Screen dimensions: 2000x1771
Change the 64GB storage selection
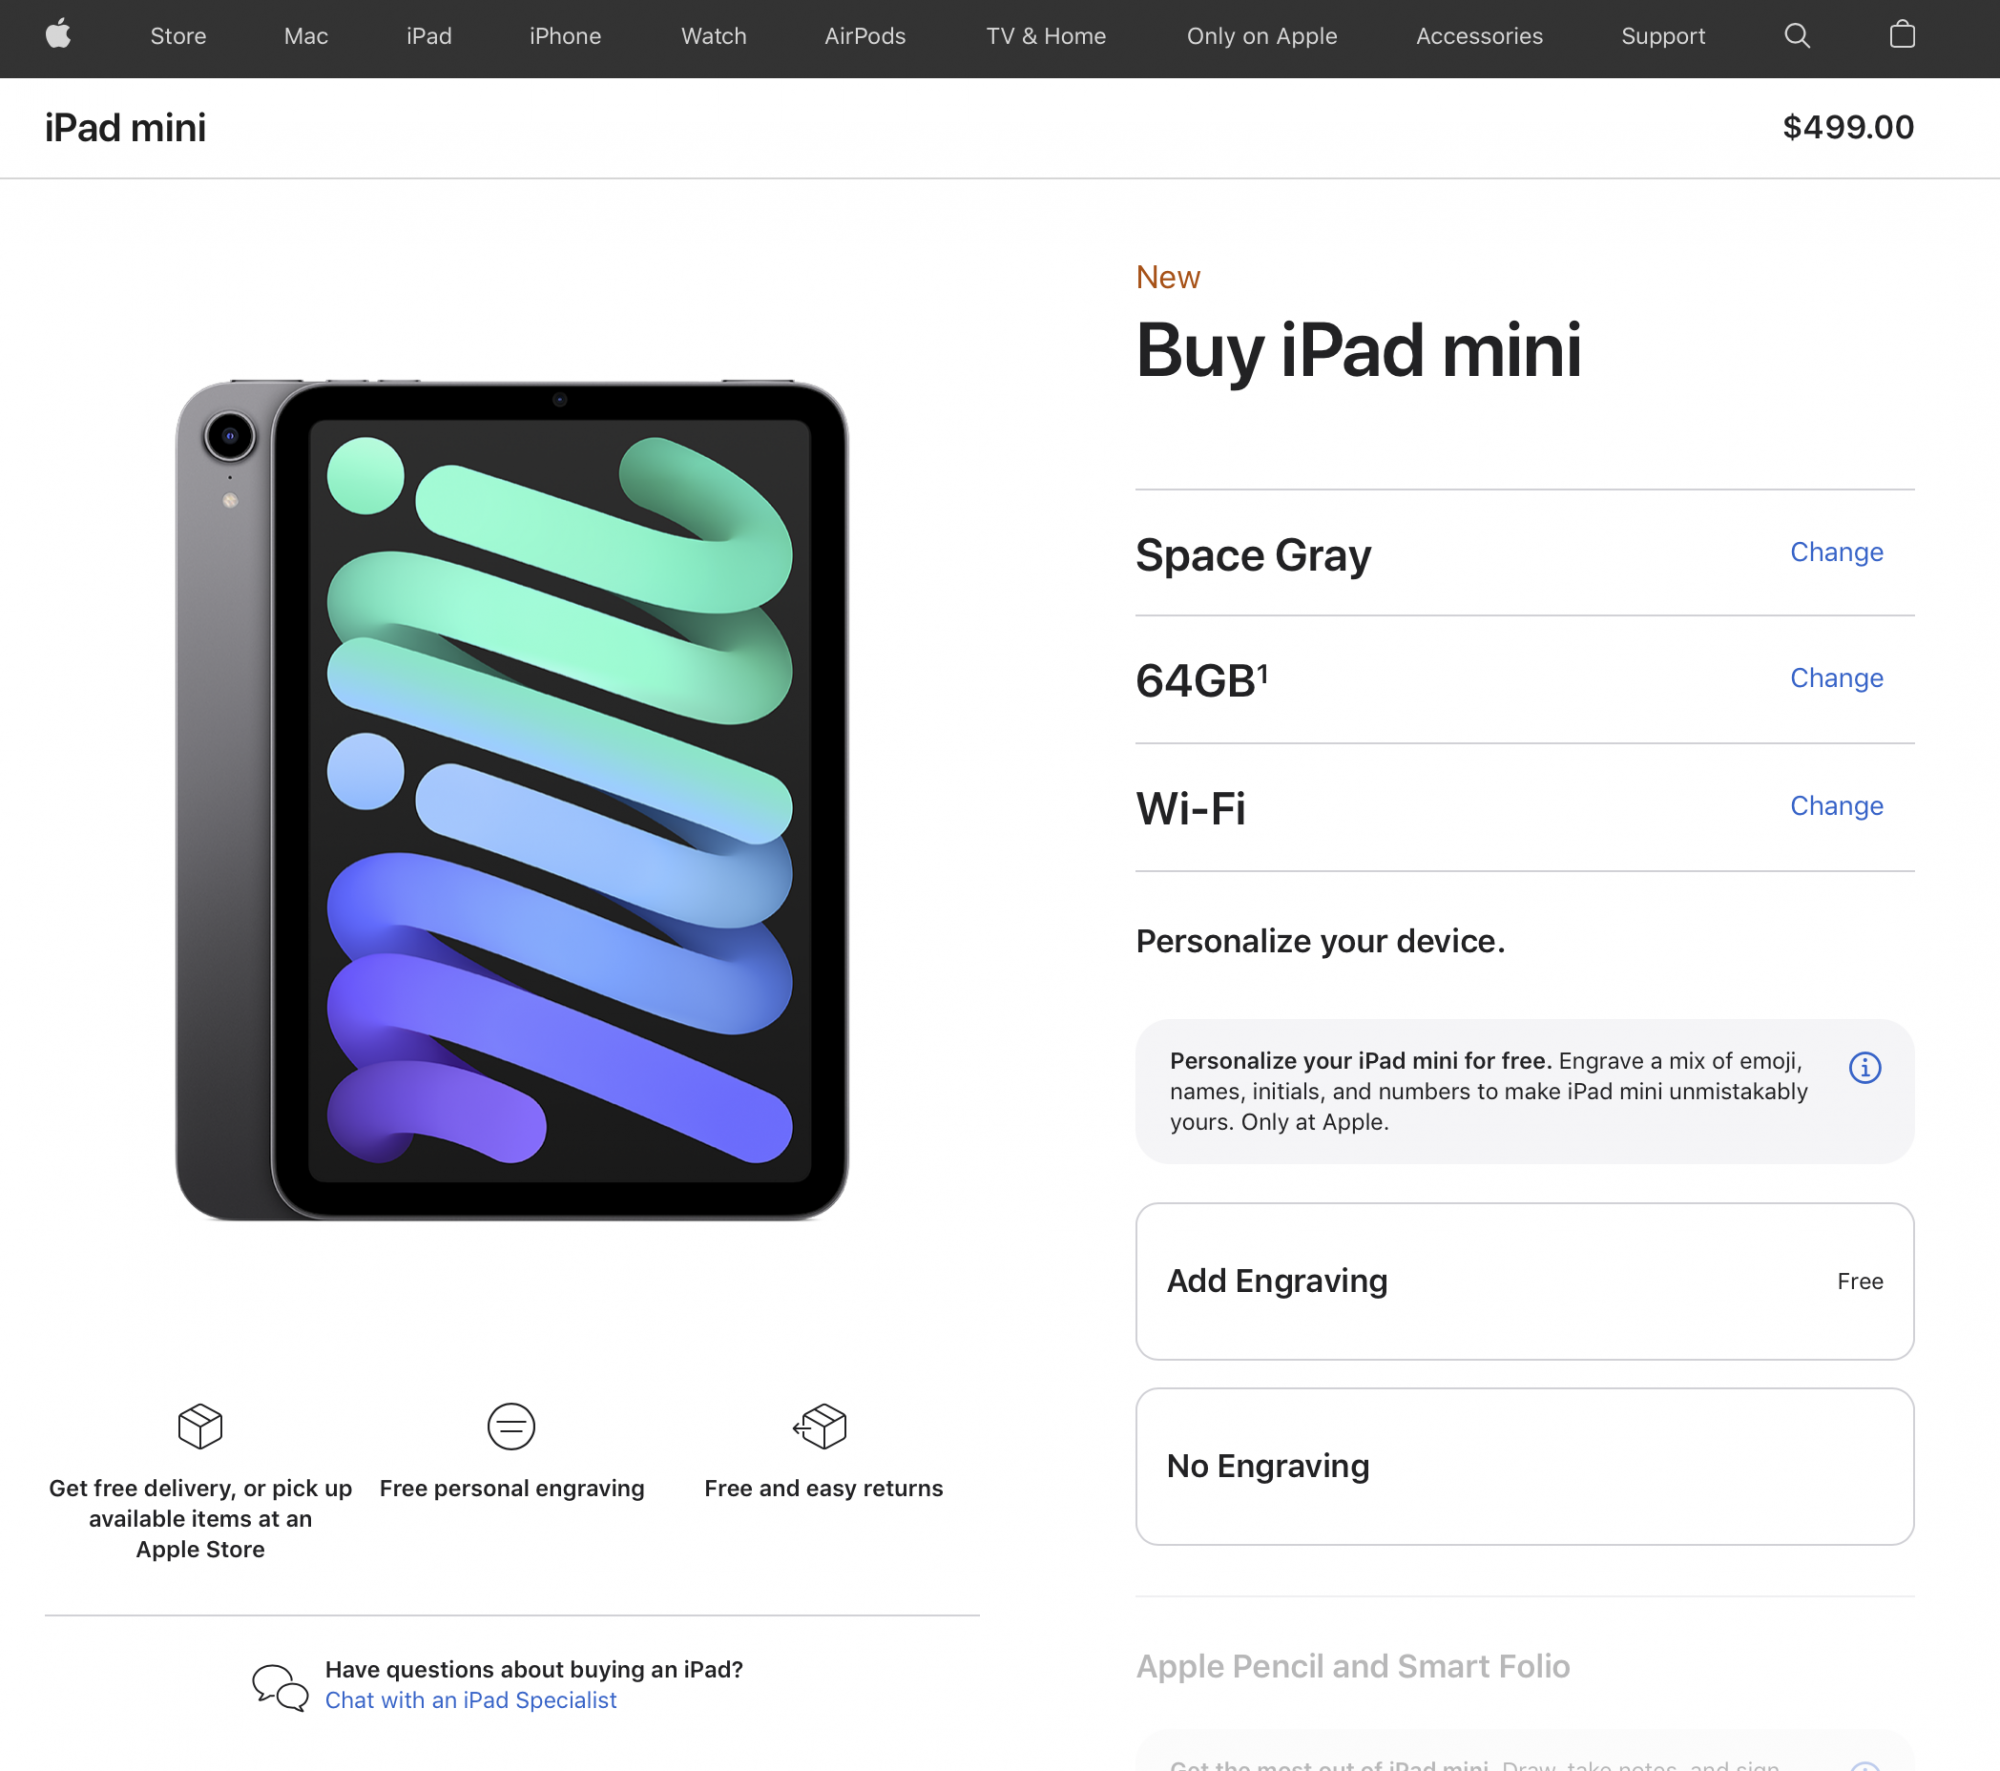coord(1836,678)
